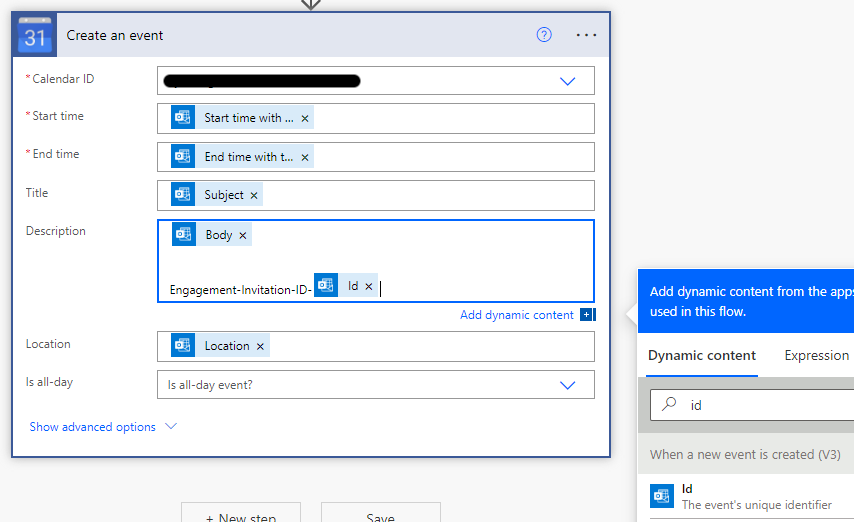Viewport: 854px width, 522px height.
Task: Click the Body token label
Action: point(219,235)
